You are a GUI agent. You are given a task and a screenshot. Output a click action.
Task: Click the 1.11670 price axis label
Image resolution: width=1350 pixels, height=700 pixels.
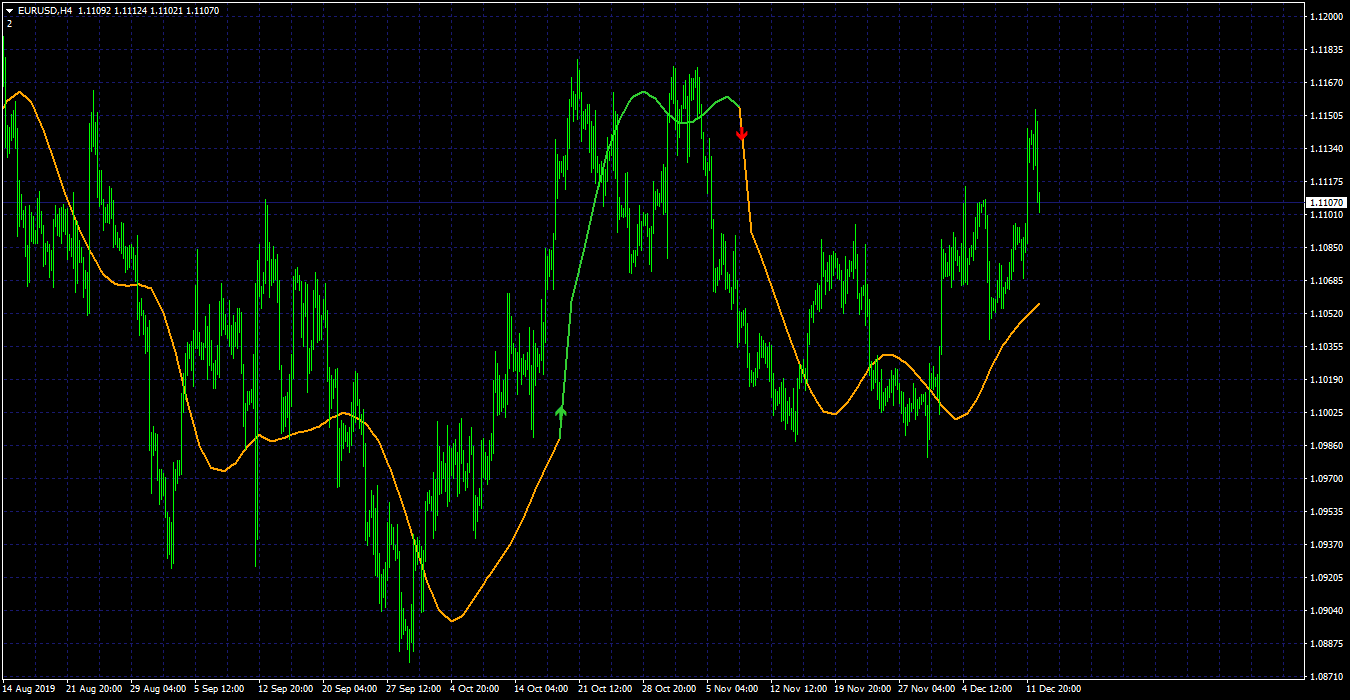pos(1327,83)
